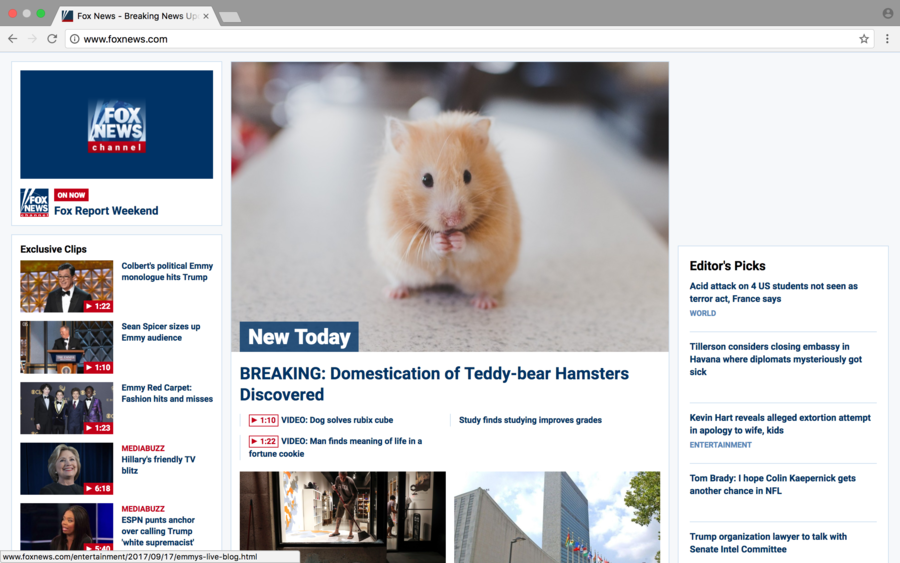The image size is (900, 563).
Task: Go back with the browser back arrow
Action: (x=13, y=39)
